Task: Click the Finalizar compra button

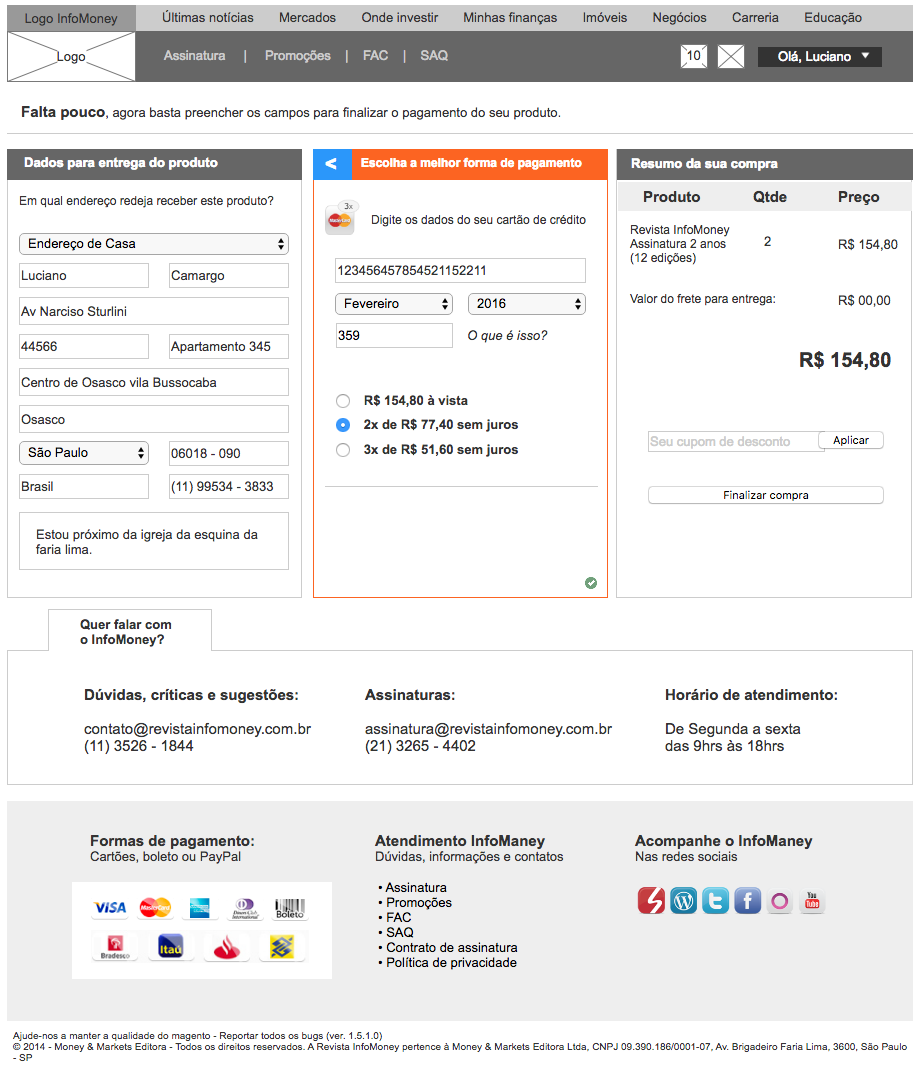Action: tap(766, 495)
